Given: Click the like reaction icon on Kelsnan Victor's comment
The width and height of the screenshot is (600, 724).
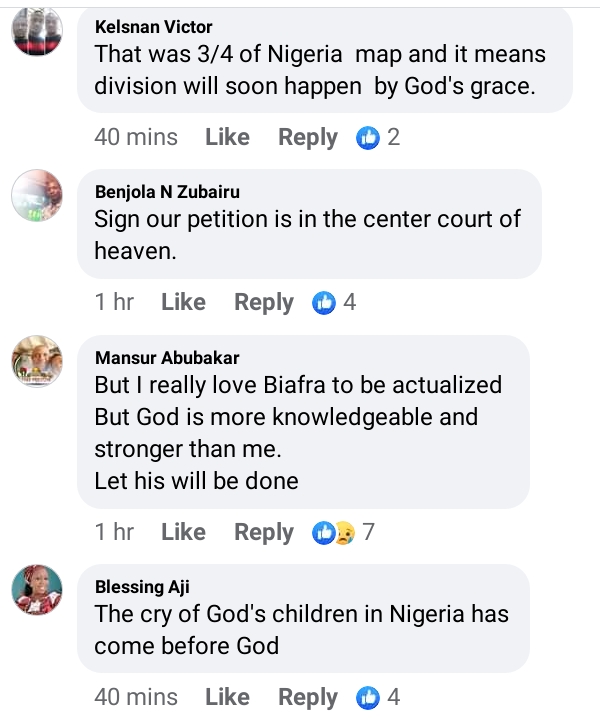Looking at the screenshot, I should pos(369,137).
